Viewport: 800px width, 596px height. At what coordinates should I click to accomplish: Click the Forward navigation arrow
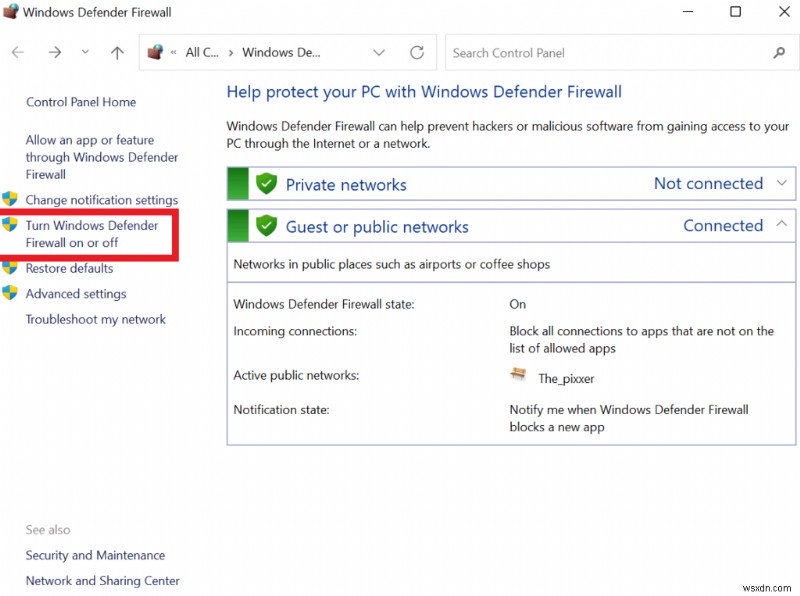pos(54,53)
